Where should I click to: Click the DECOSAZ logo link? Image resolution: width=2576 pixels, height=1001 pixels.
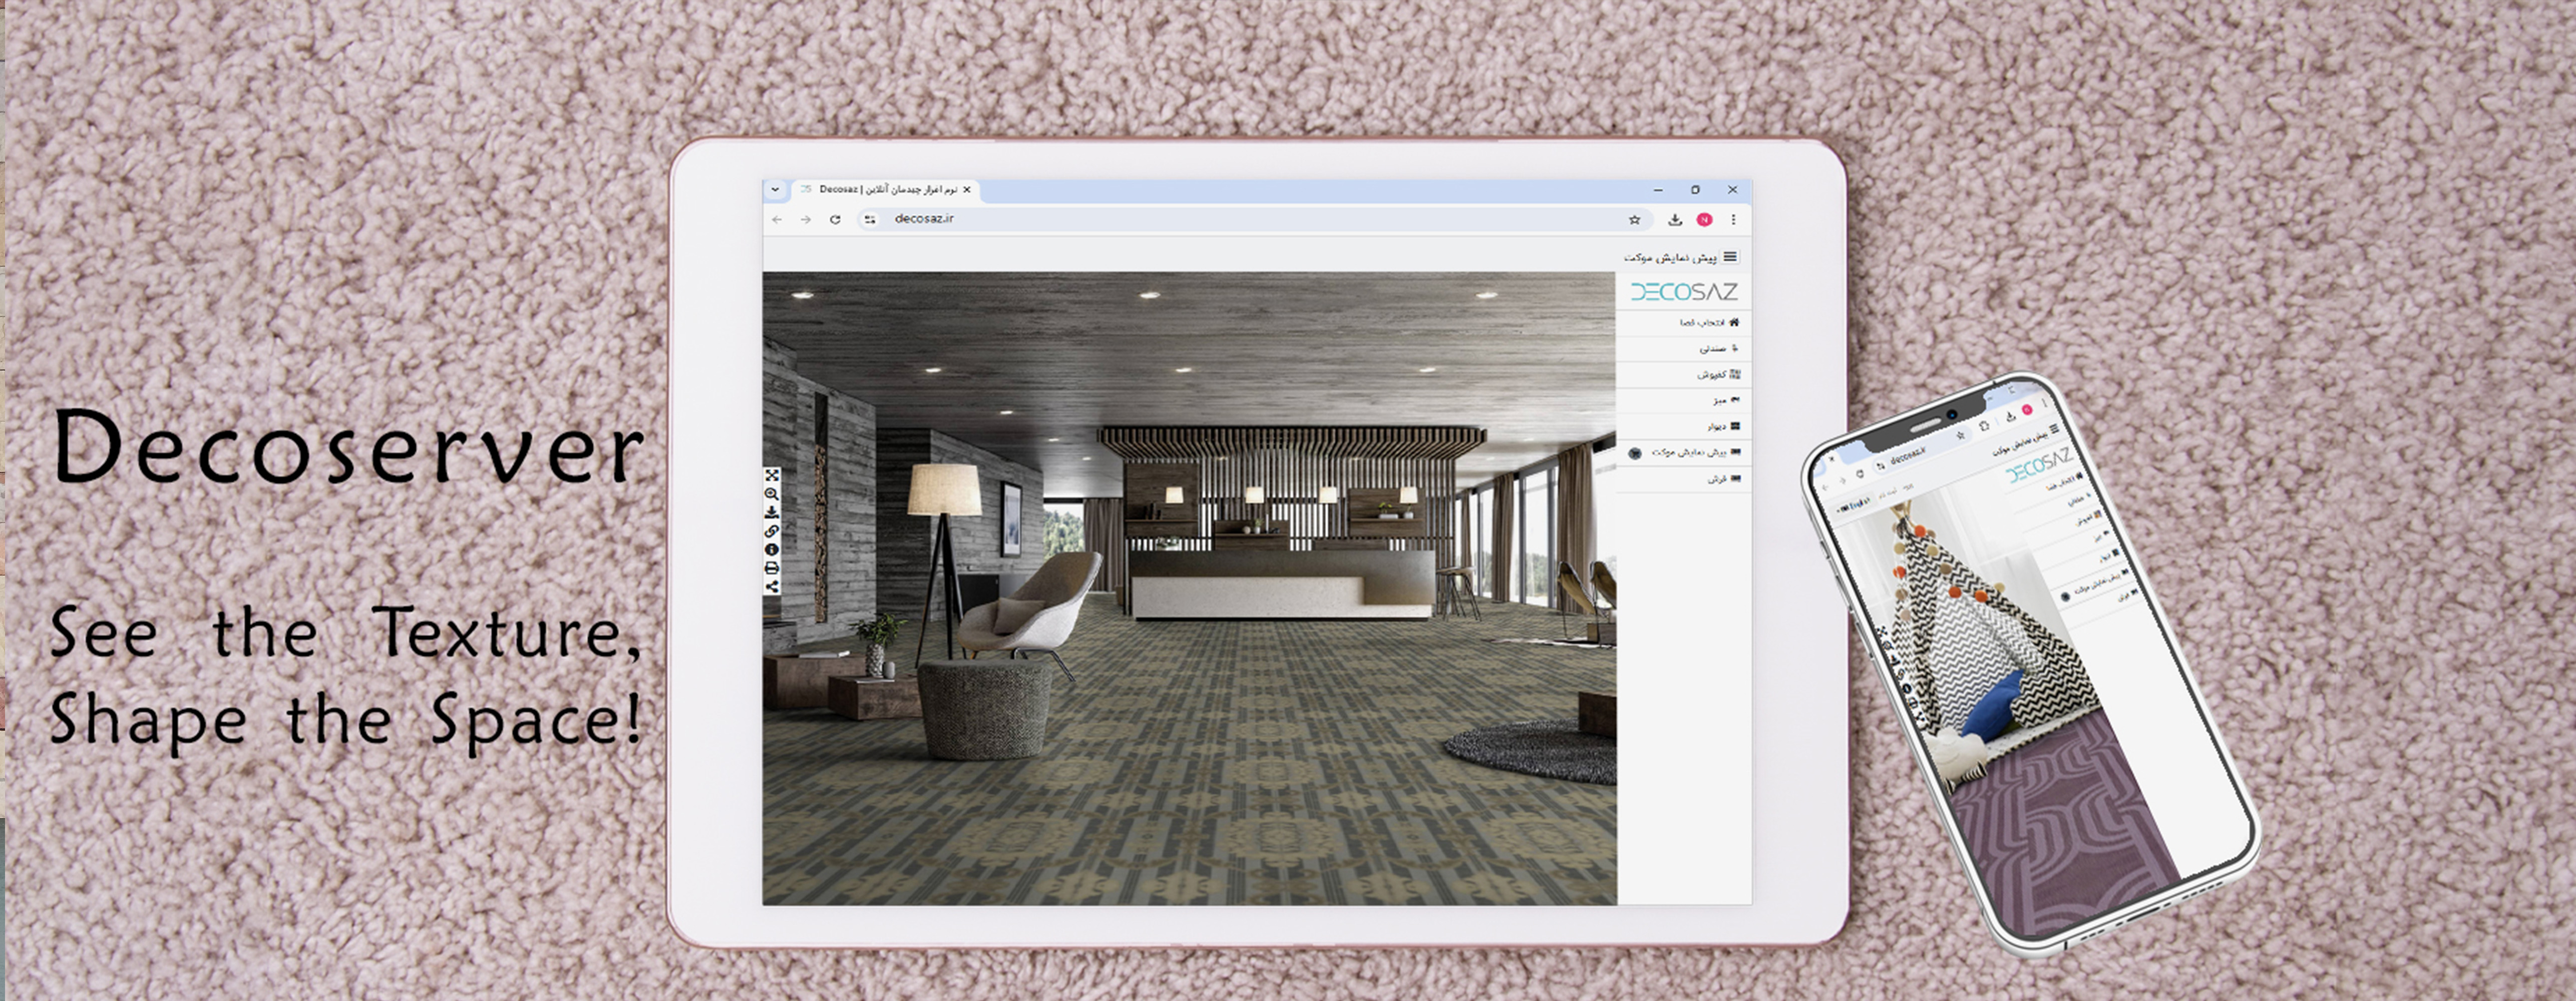(x=1684, y=292)
